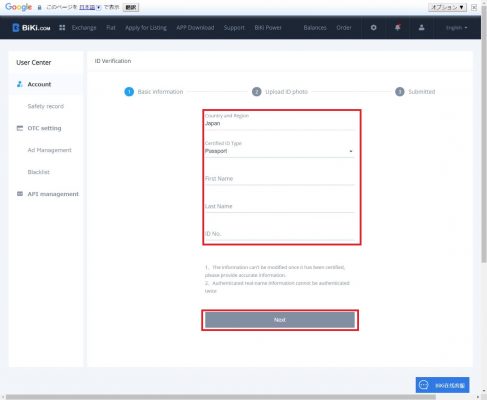The image size is (487, 400).
Task: Select Account in User Center sidebar
Action: (39, 84)
